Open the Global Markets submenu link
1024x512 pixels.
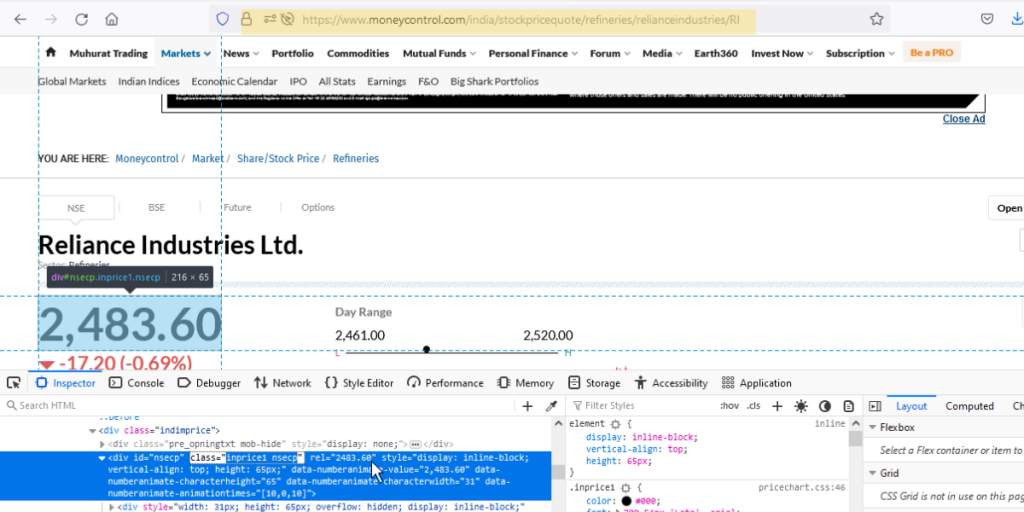pyautogui.click(x=72, y=82)
